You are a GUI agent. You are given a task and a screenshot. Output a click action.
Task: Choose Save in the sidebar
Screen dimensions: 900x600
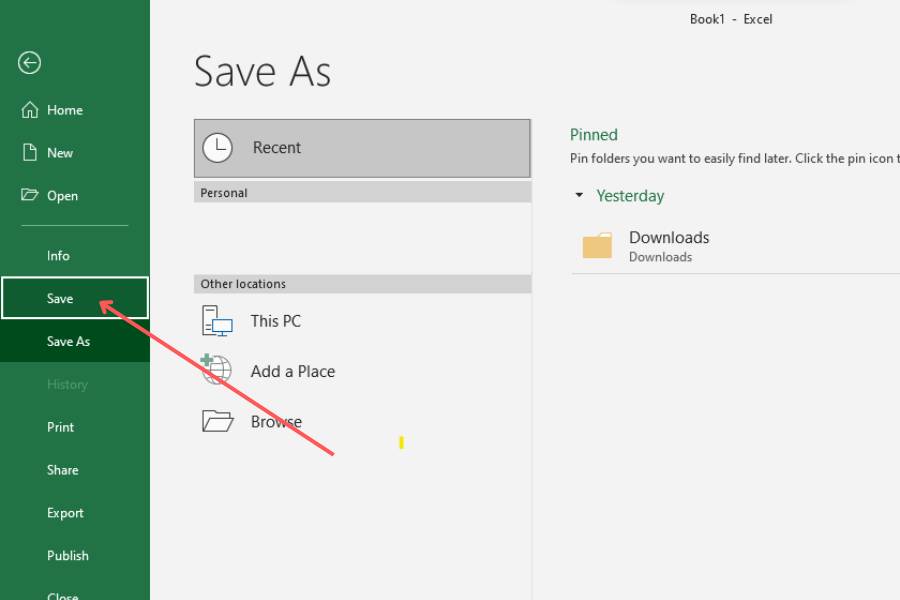pyautogui.click(x=75, y=298)
